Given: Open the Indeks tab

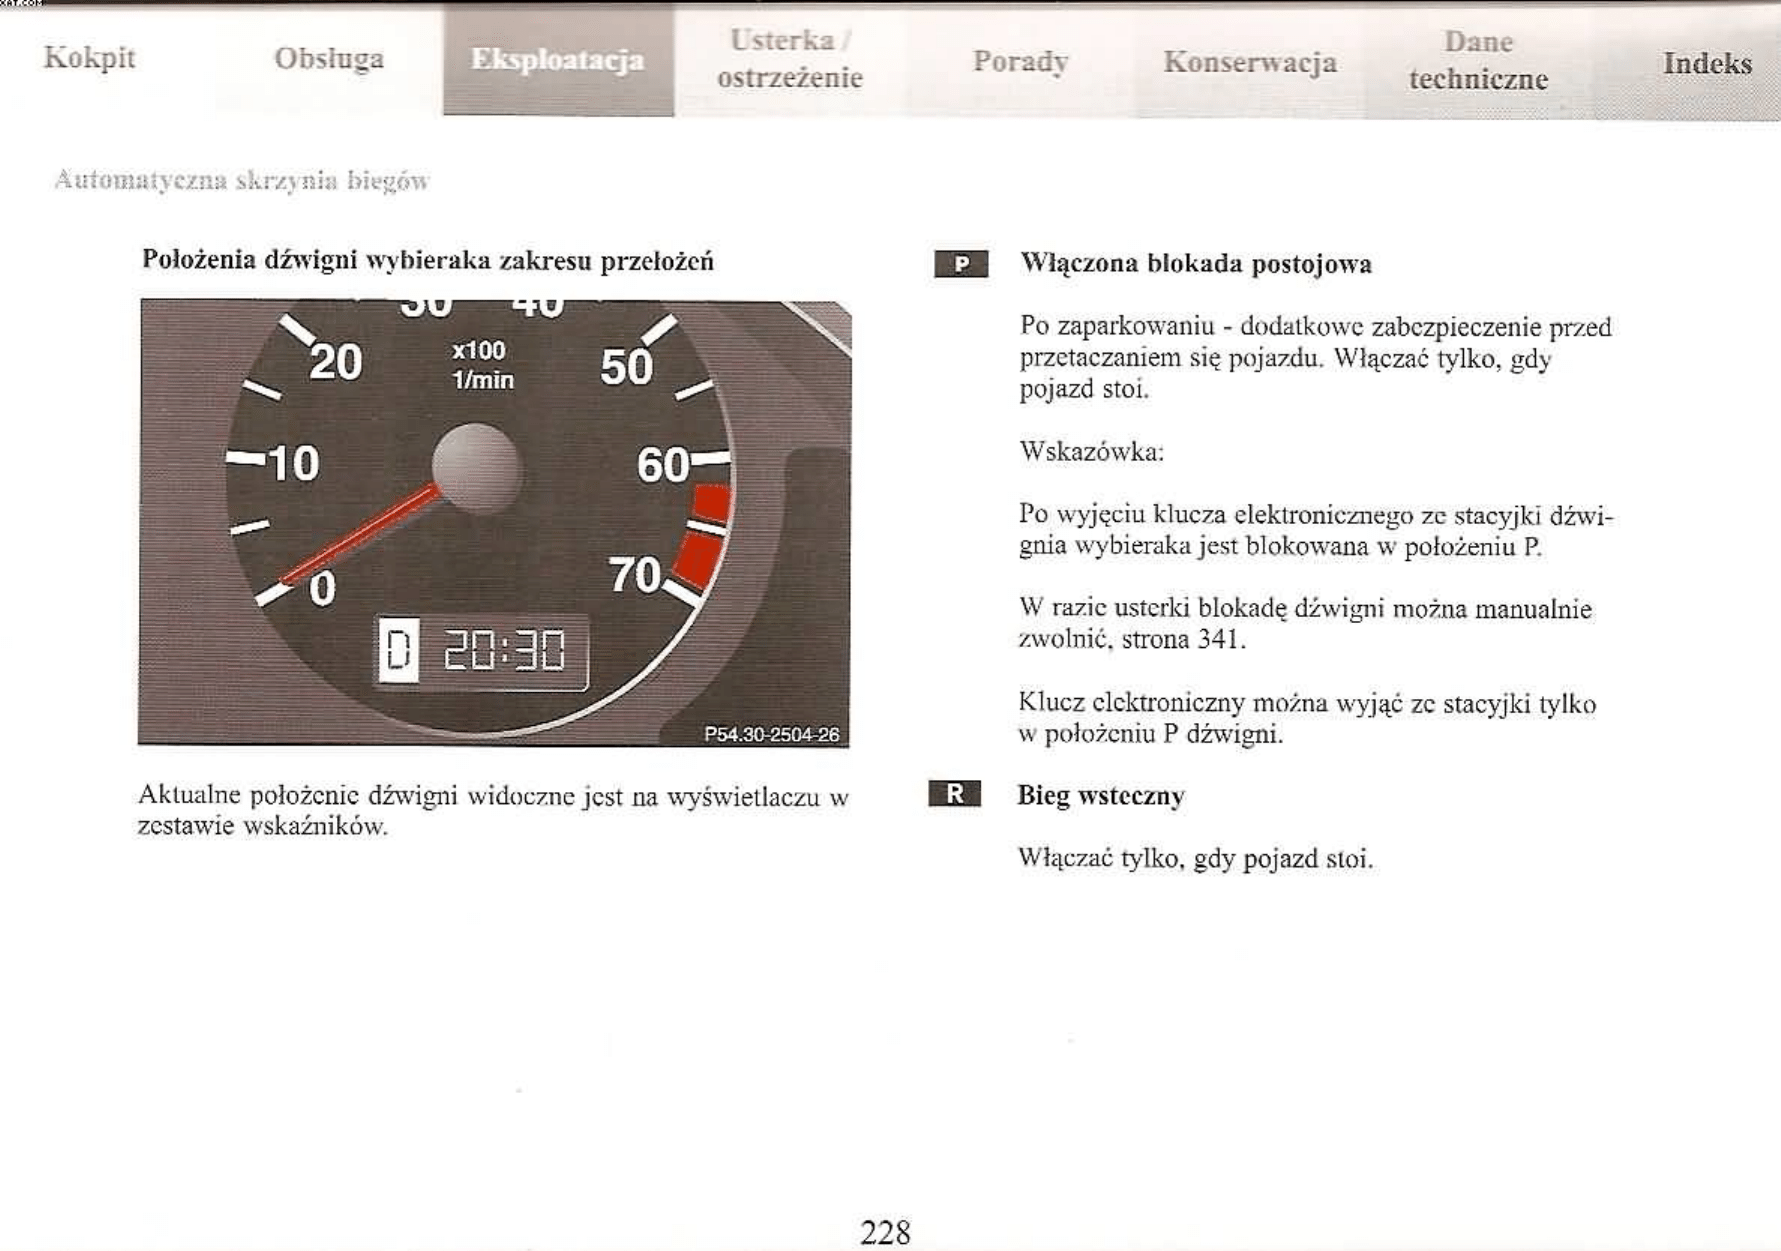Looking at the screenshot, I should point(1706,63).
